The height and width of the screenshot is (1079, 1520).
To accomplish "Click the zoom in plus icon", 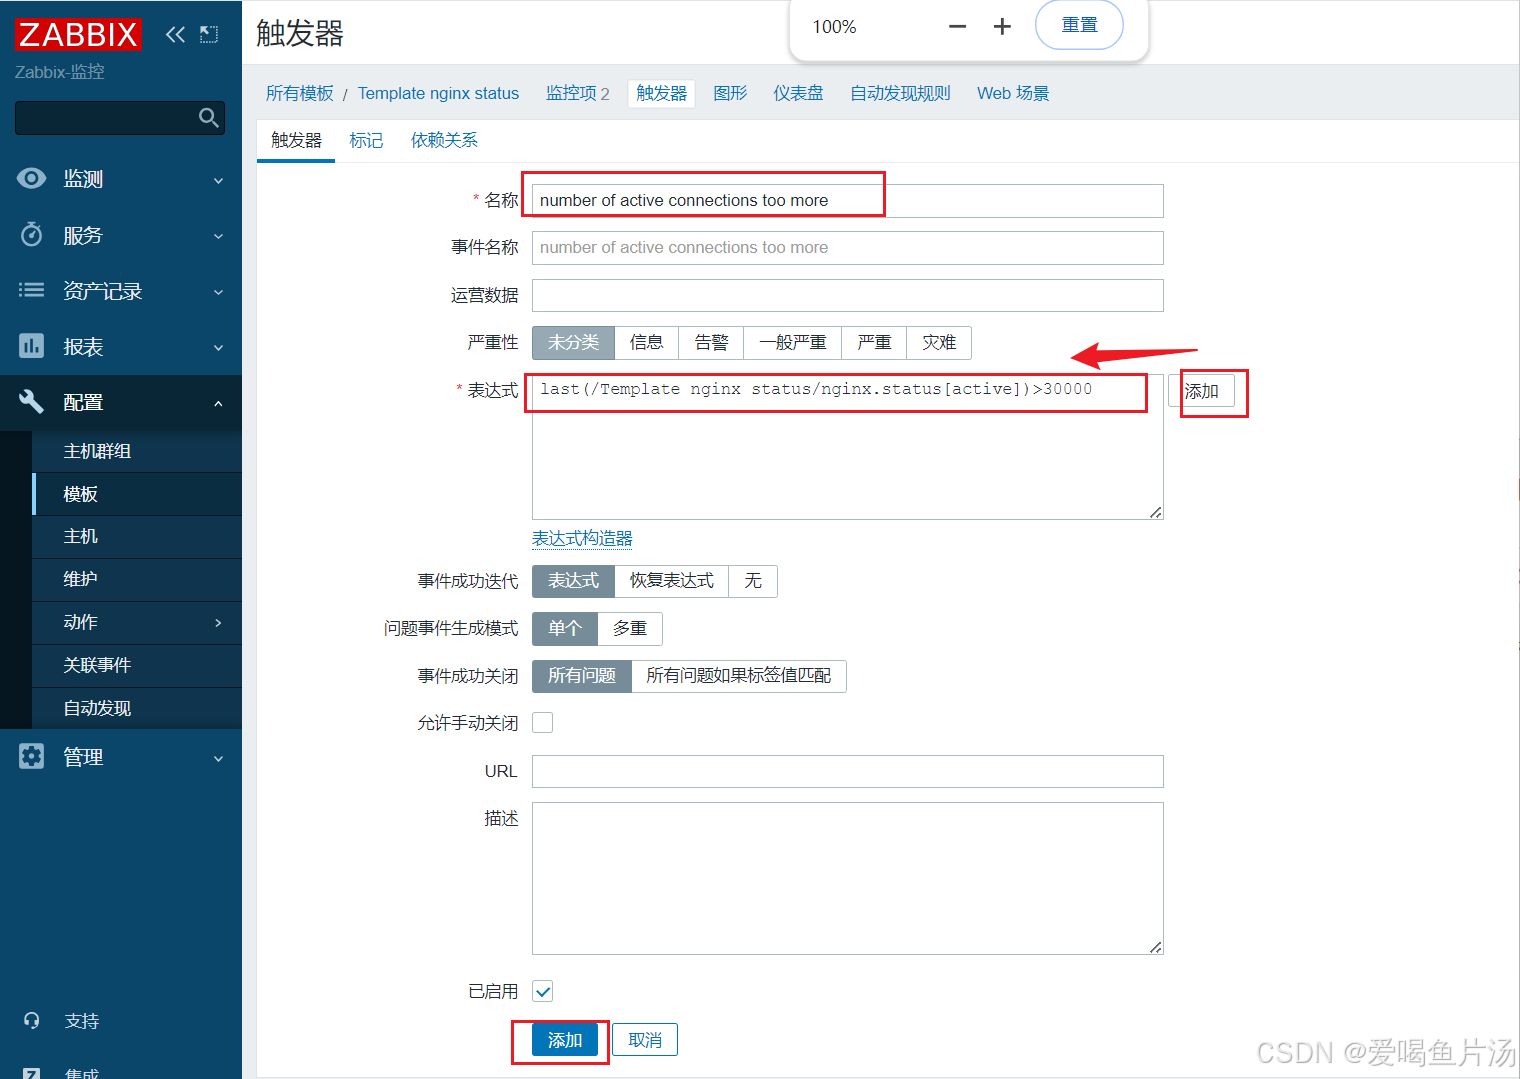I will coord(1002,27).
